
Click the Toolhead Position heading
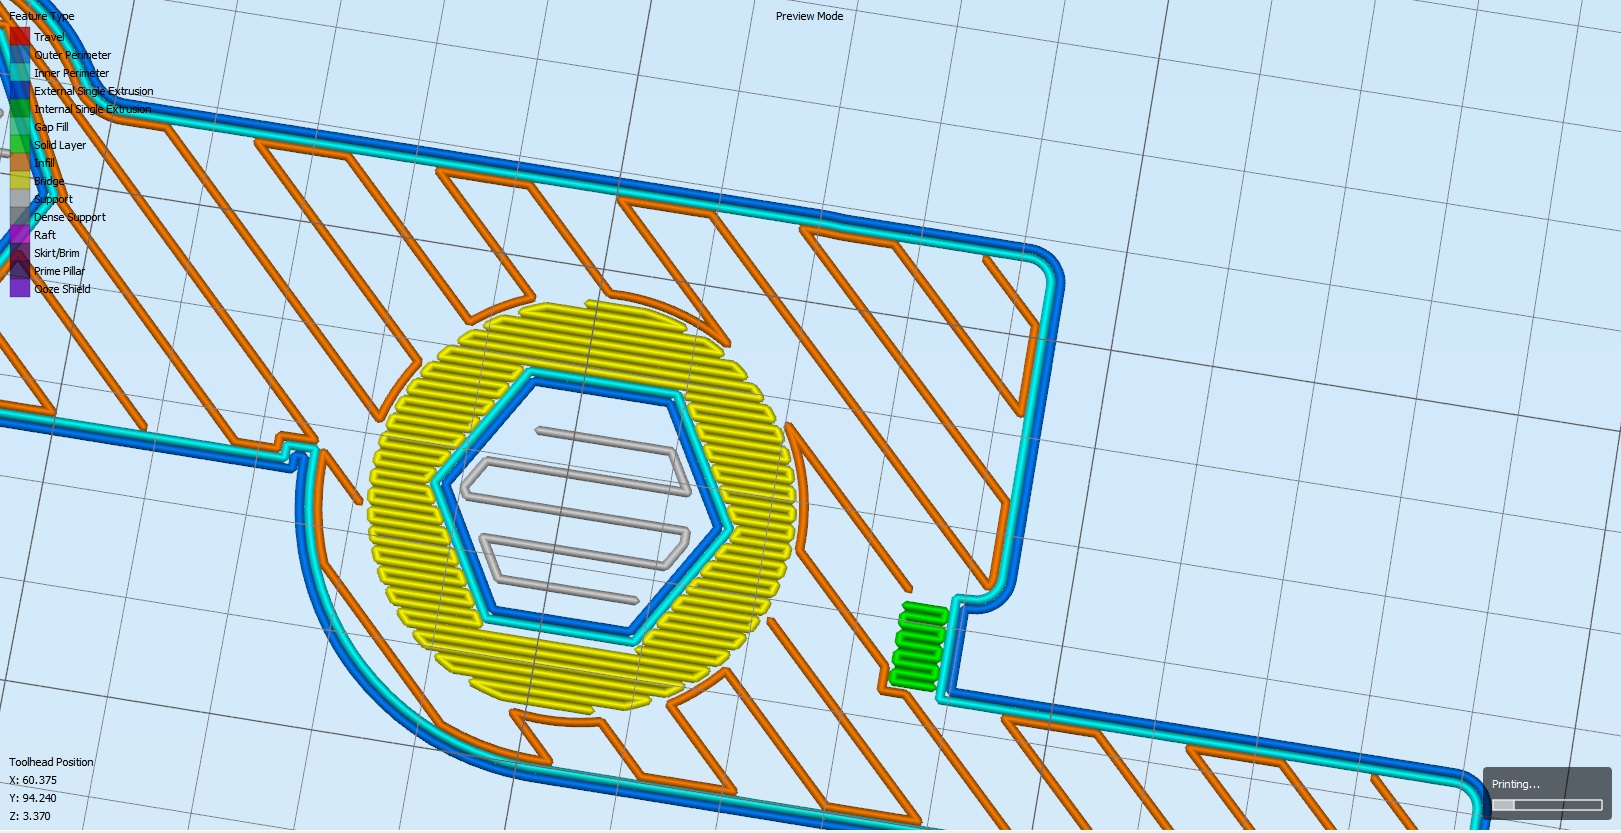[51, 762]
